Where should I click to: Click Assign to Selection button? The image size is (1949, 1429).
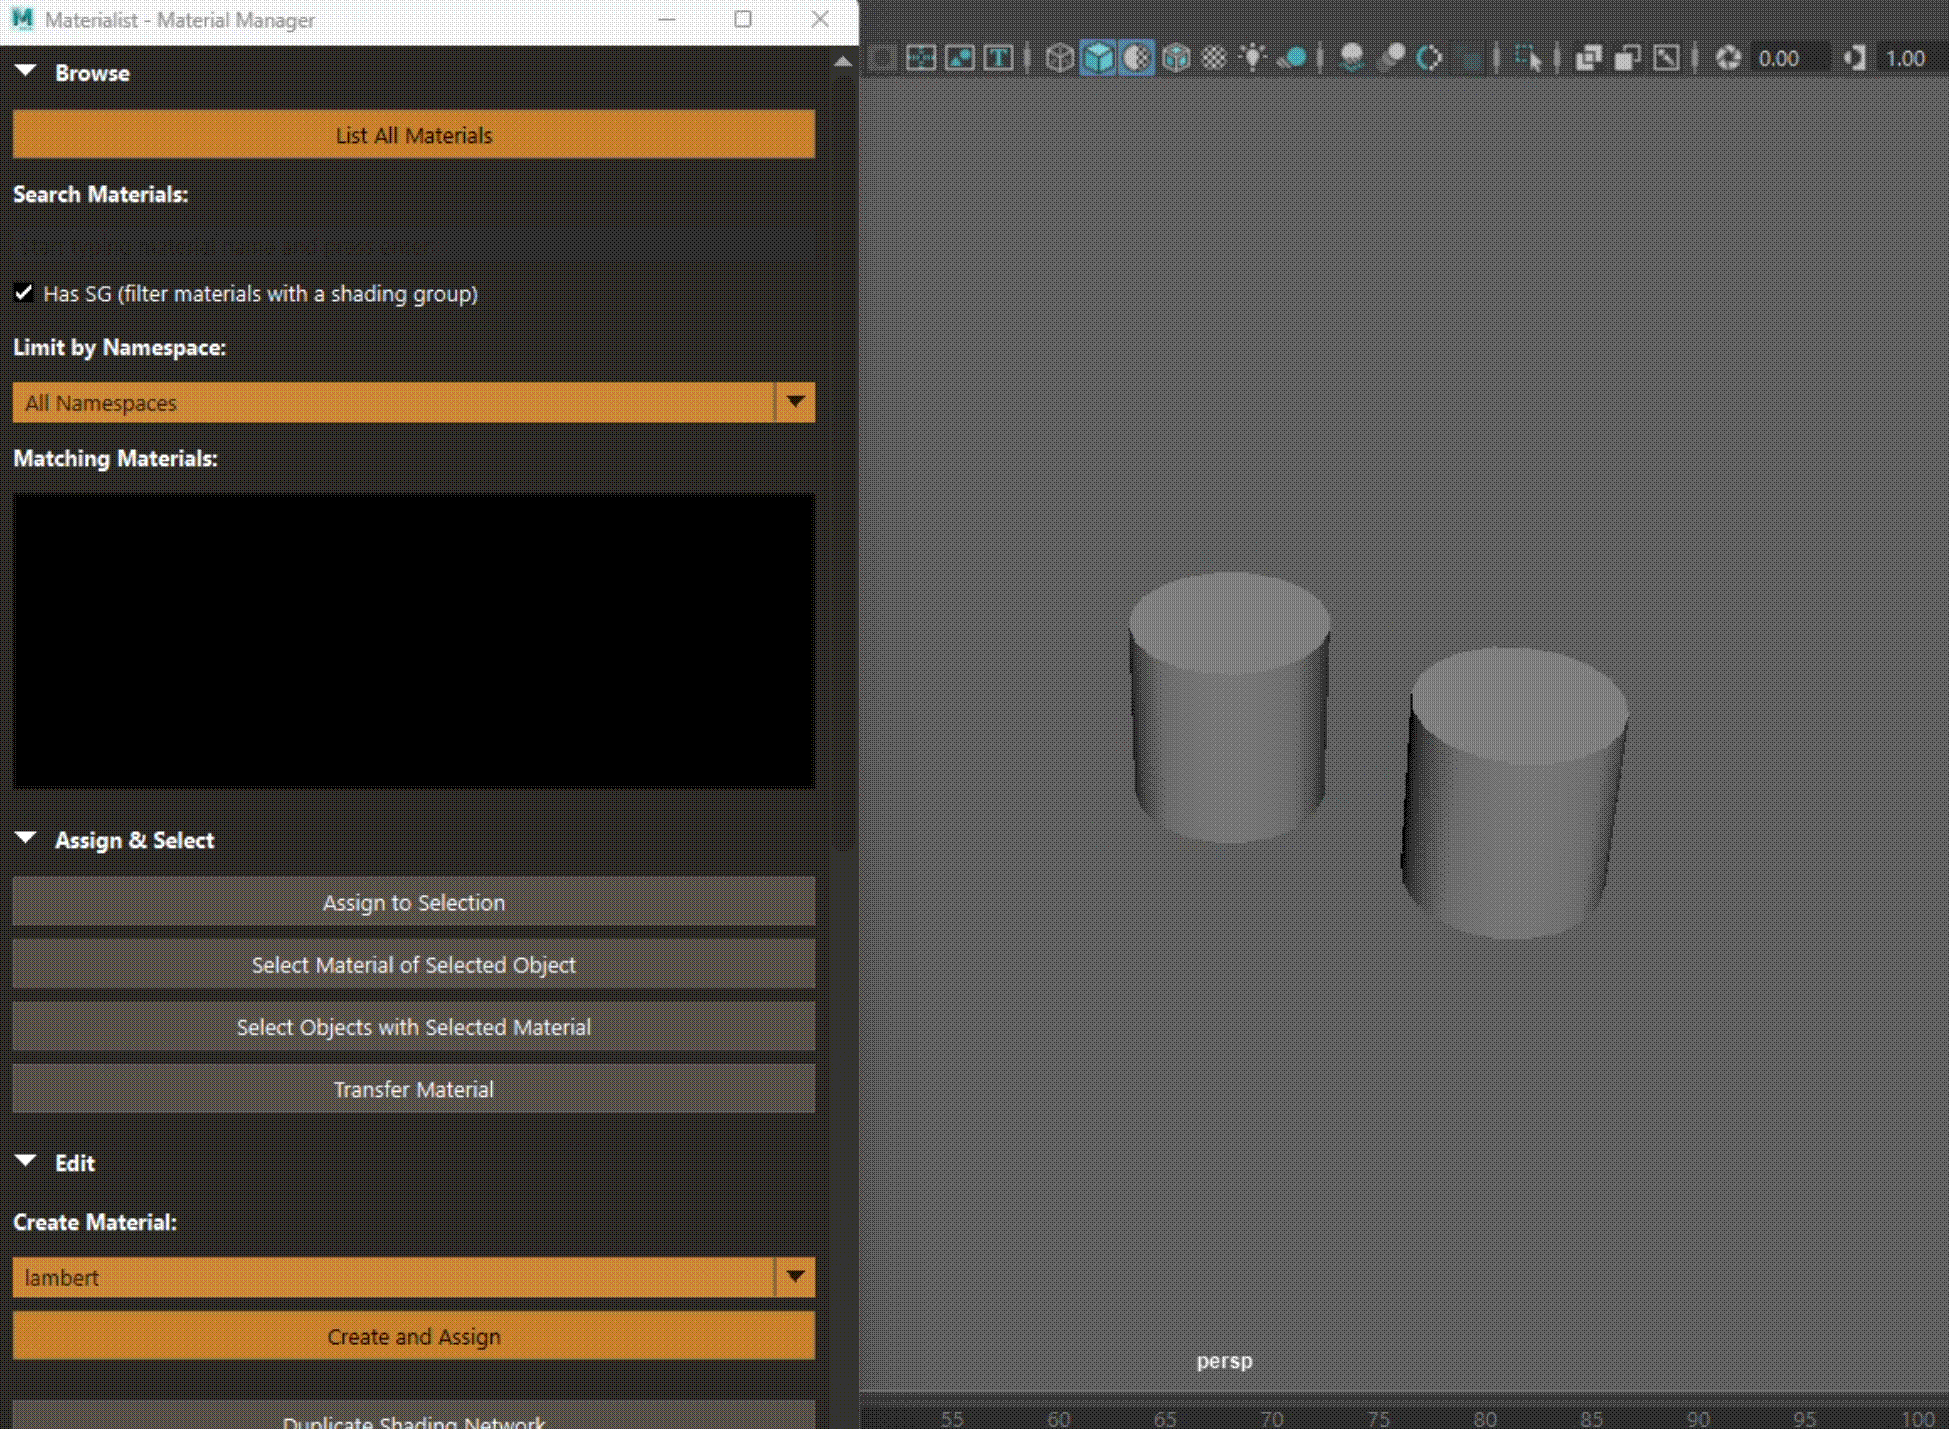(x=414, y=902)
